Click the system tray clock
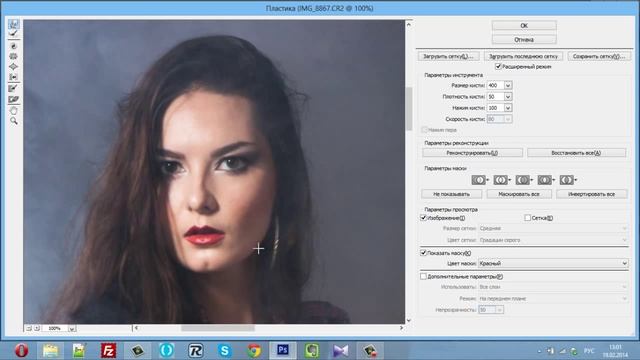The image size is (640, 360). [x=615, y=351]
